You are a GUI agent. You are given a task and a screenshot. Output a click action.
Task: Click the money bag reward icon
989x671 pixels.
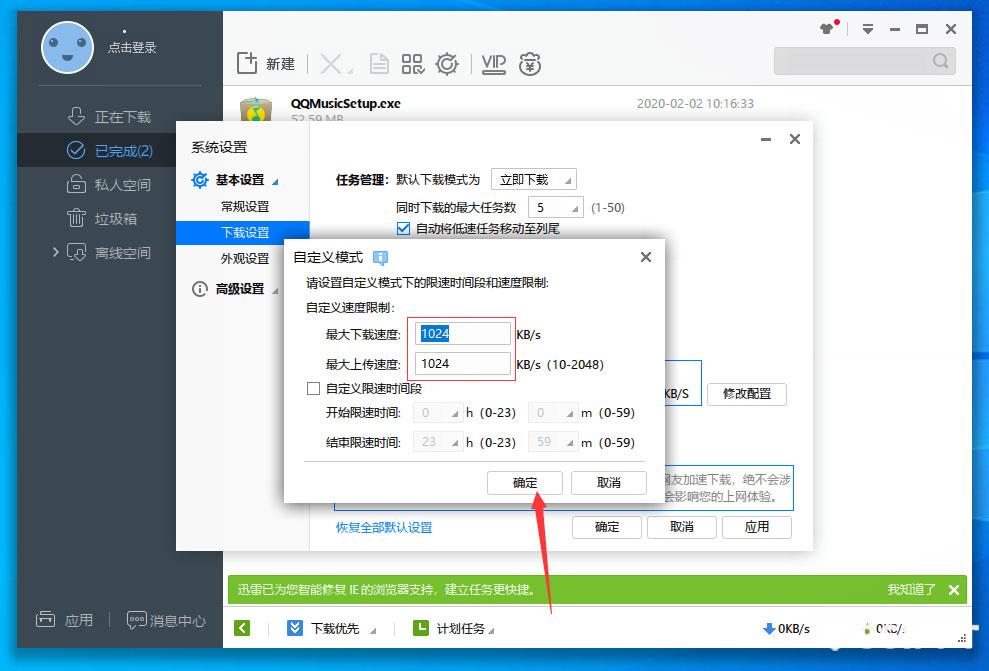coord(530,64)
